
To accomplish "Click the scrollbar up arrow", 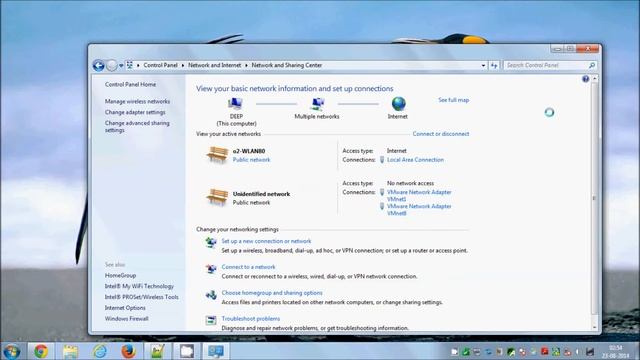I will tap(594, 78).
